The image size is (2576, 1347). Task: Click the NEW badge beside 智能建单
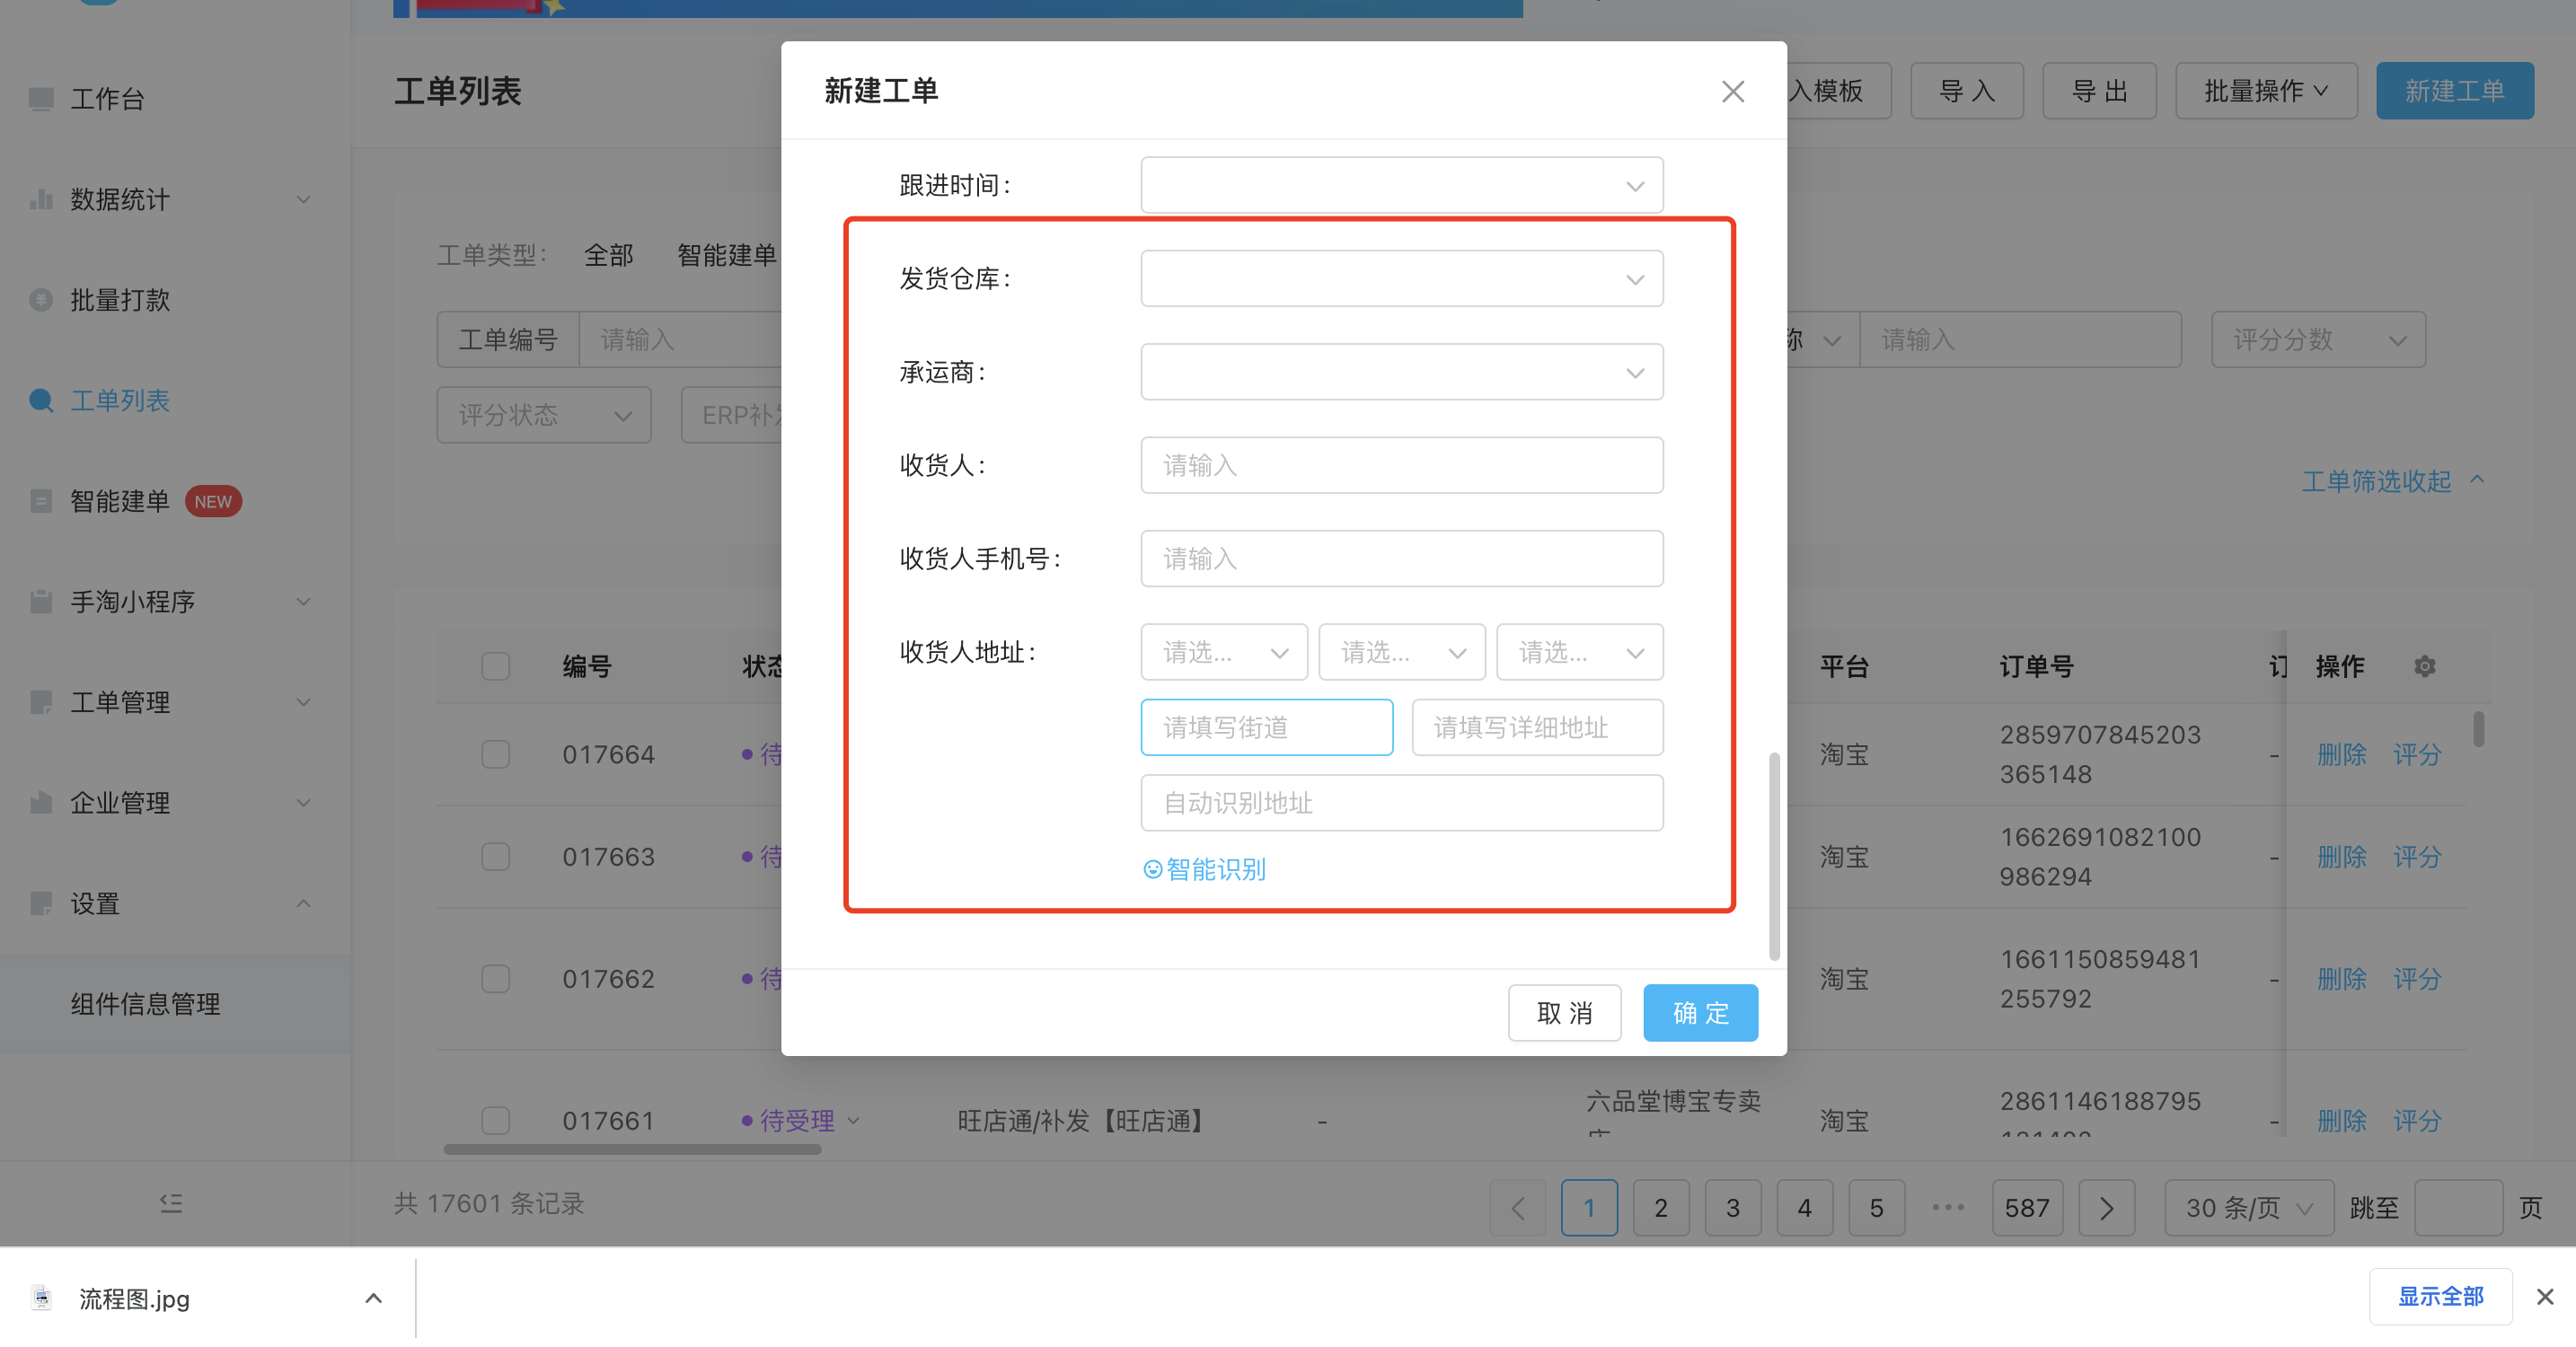click(x=212, y=502)
